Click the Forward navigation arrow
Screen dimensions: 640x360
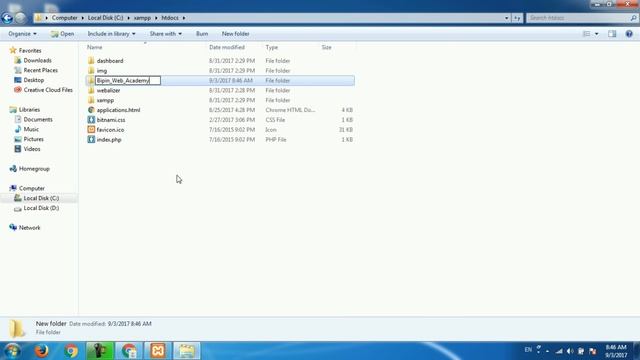[20, 18]
